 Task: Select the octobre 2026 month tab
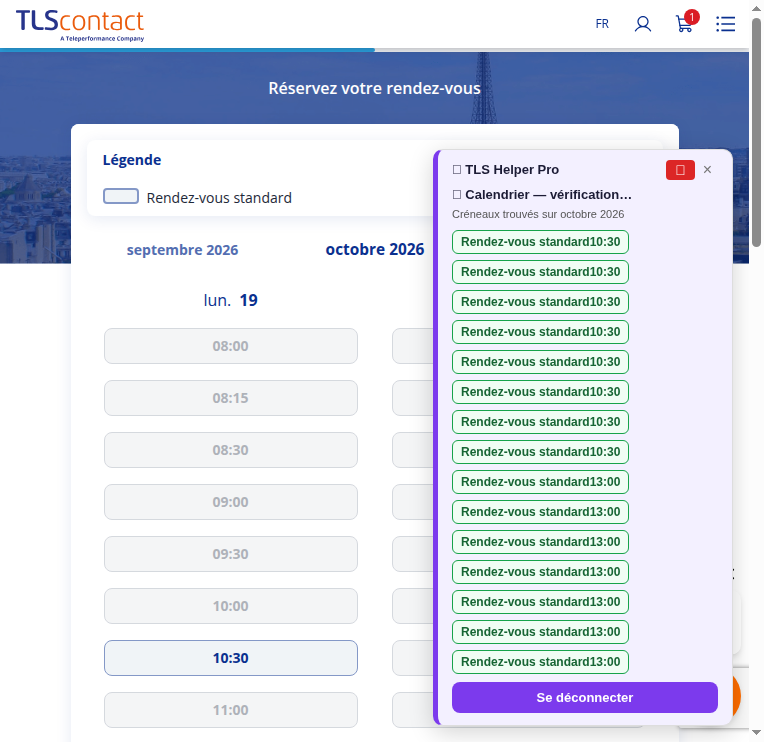(375, 249)
